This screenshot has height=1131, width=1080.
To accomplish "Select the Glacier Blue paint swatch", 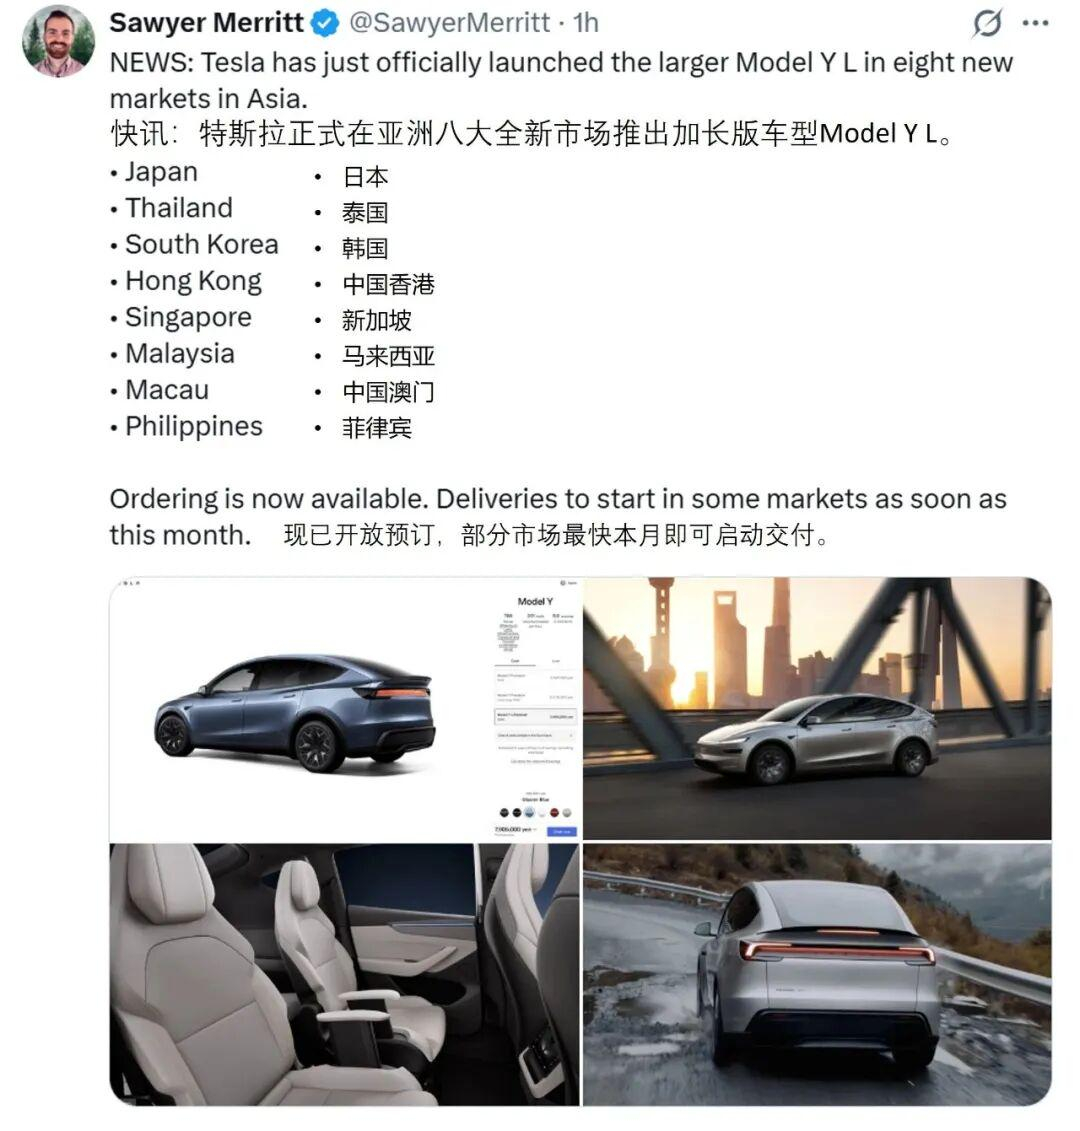I will point(530,812).
